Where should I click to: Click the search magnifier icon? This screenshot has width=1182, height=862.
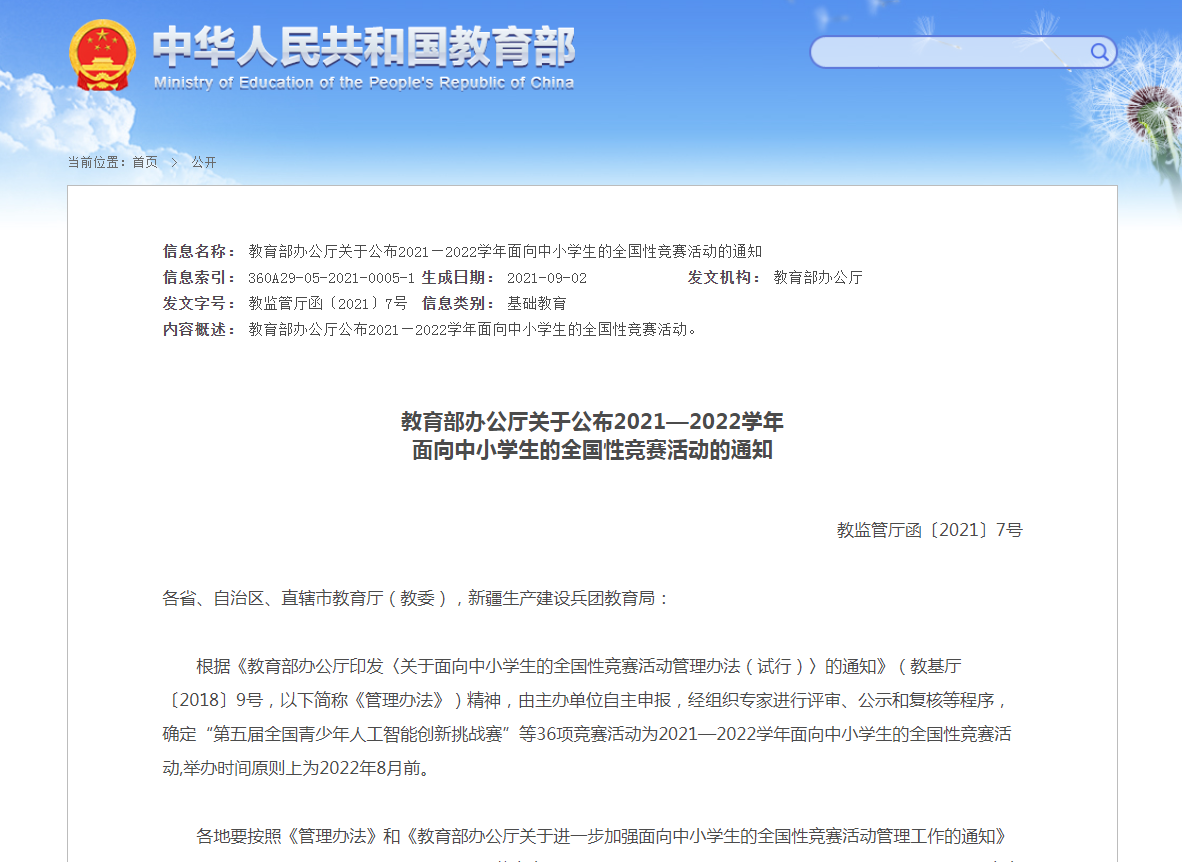click(1099, 52)
